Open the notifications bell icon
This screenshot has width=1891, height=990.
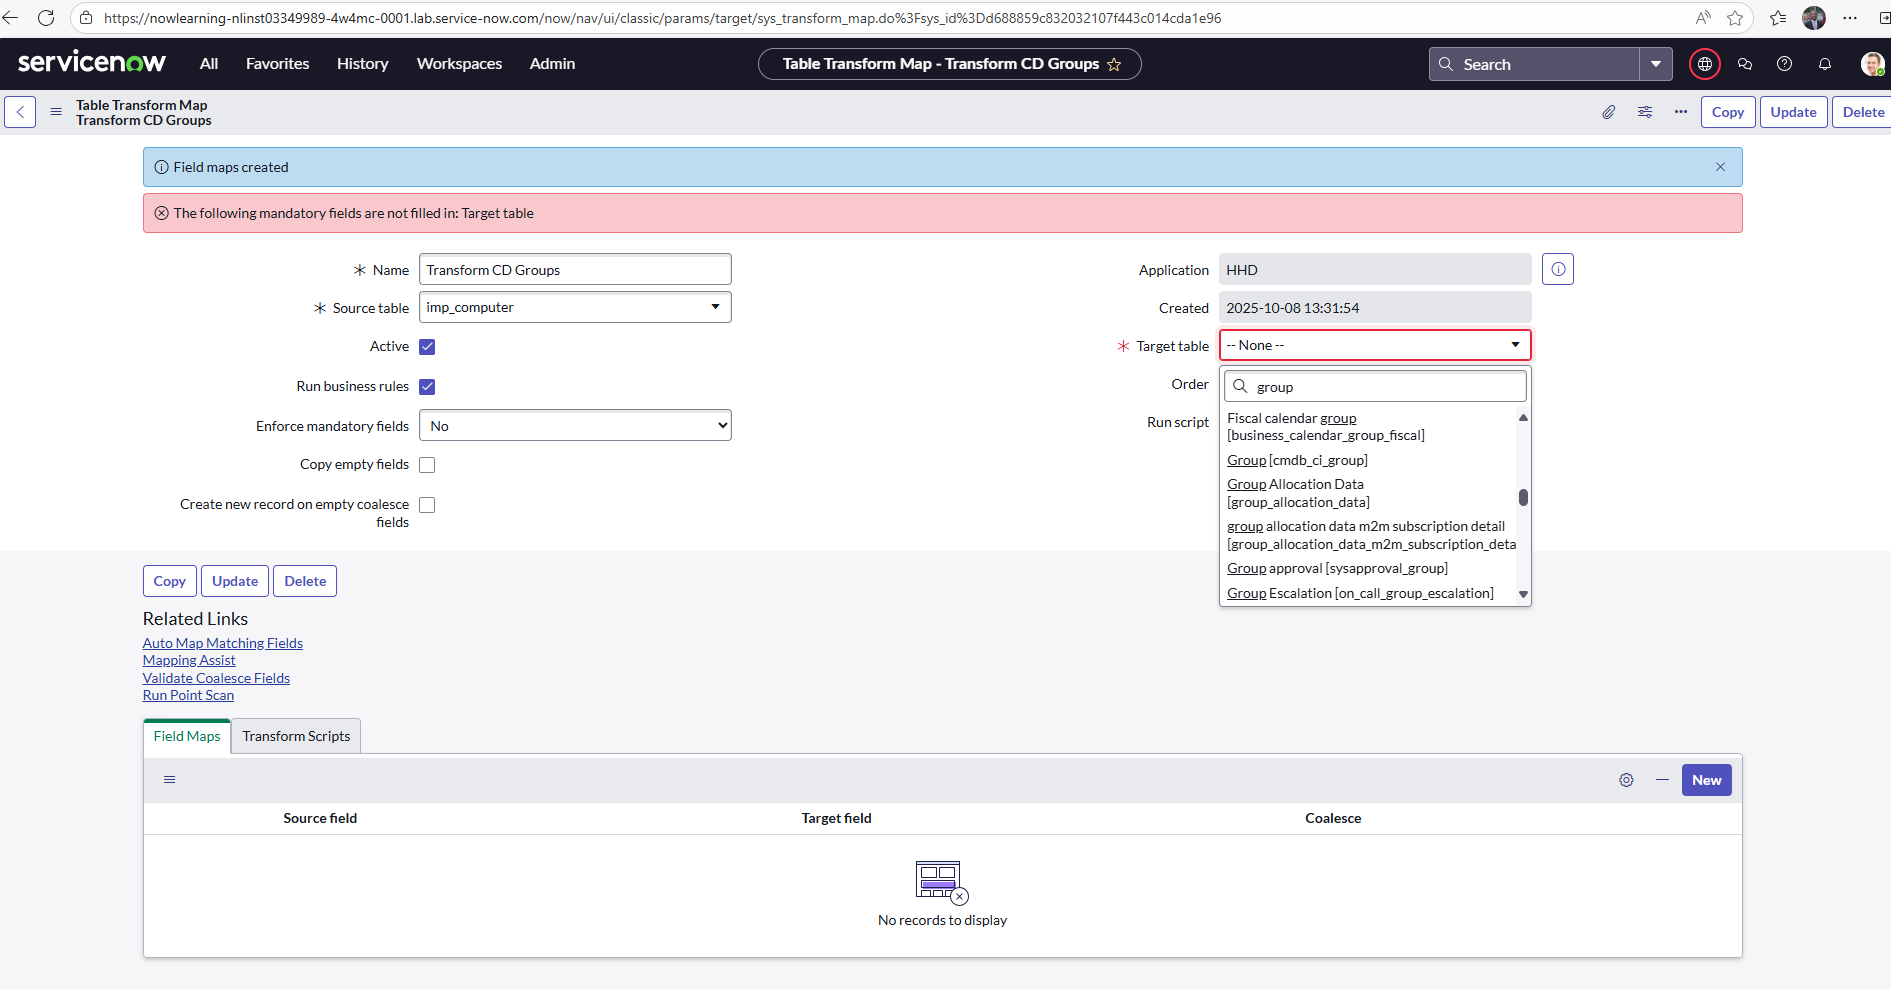tap(1825, 64)
